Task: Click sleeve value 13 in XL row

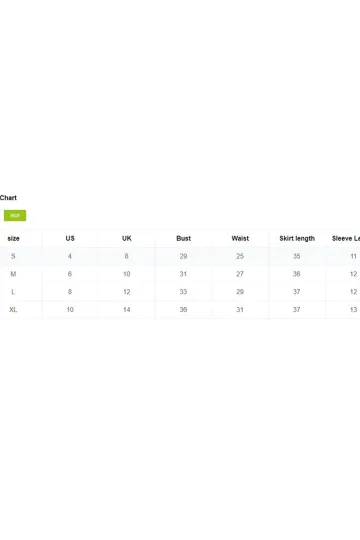Action: (x=353, y=310)
